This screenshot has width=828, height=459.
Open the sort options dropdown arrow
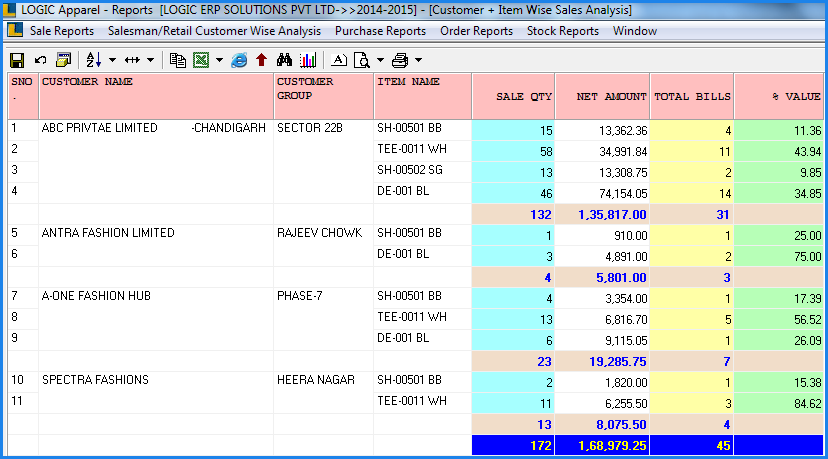[112, 60]
